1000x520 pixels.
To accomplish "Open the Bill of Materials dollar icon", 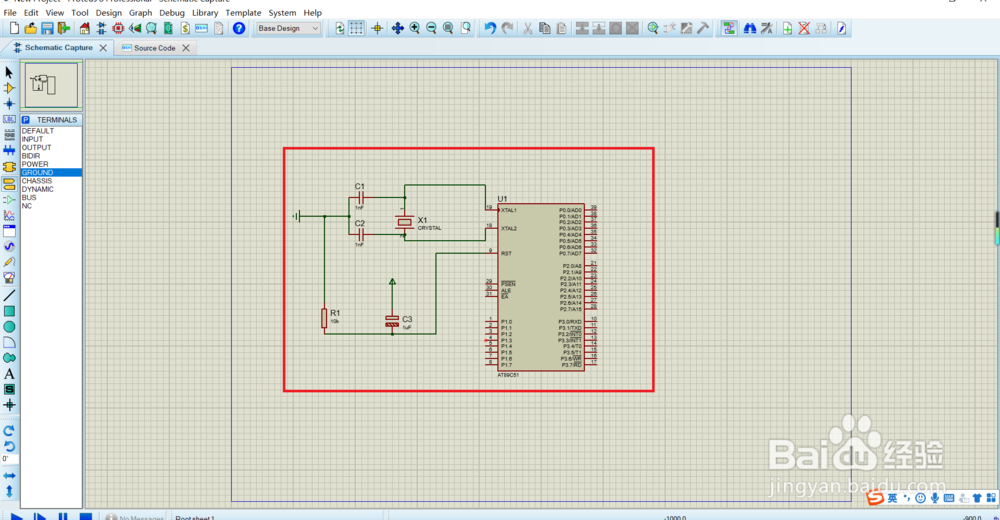I will pyautogui.click(x=185, y=28).
